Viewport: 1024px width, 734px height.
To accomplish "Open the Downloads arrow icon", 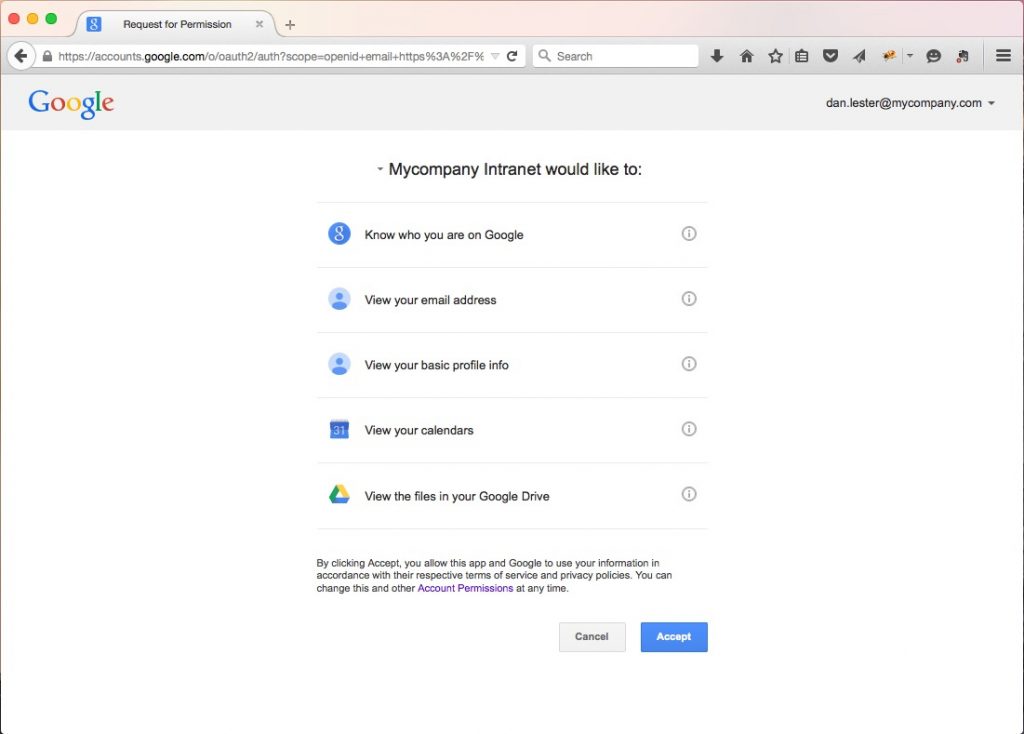I will [717, 56].
